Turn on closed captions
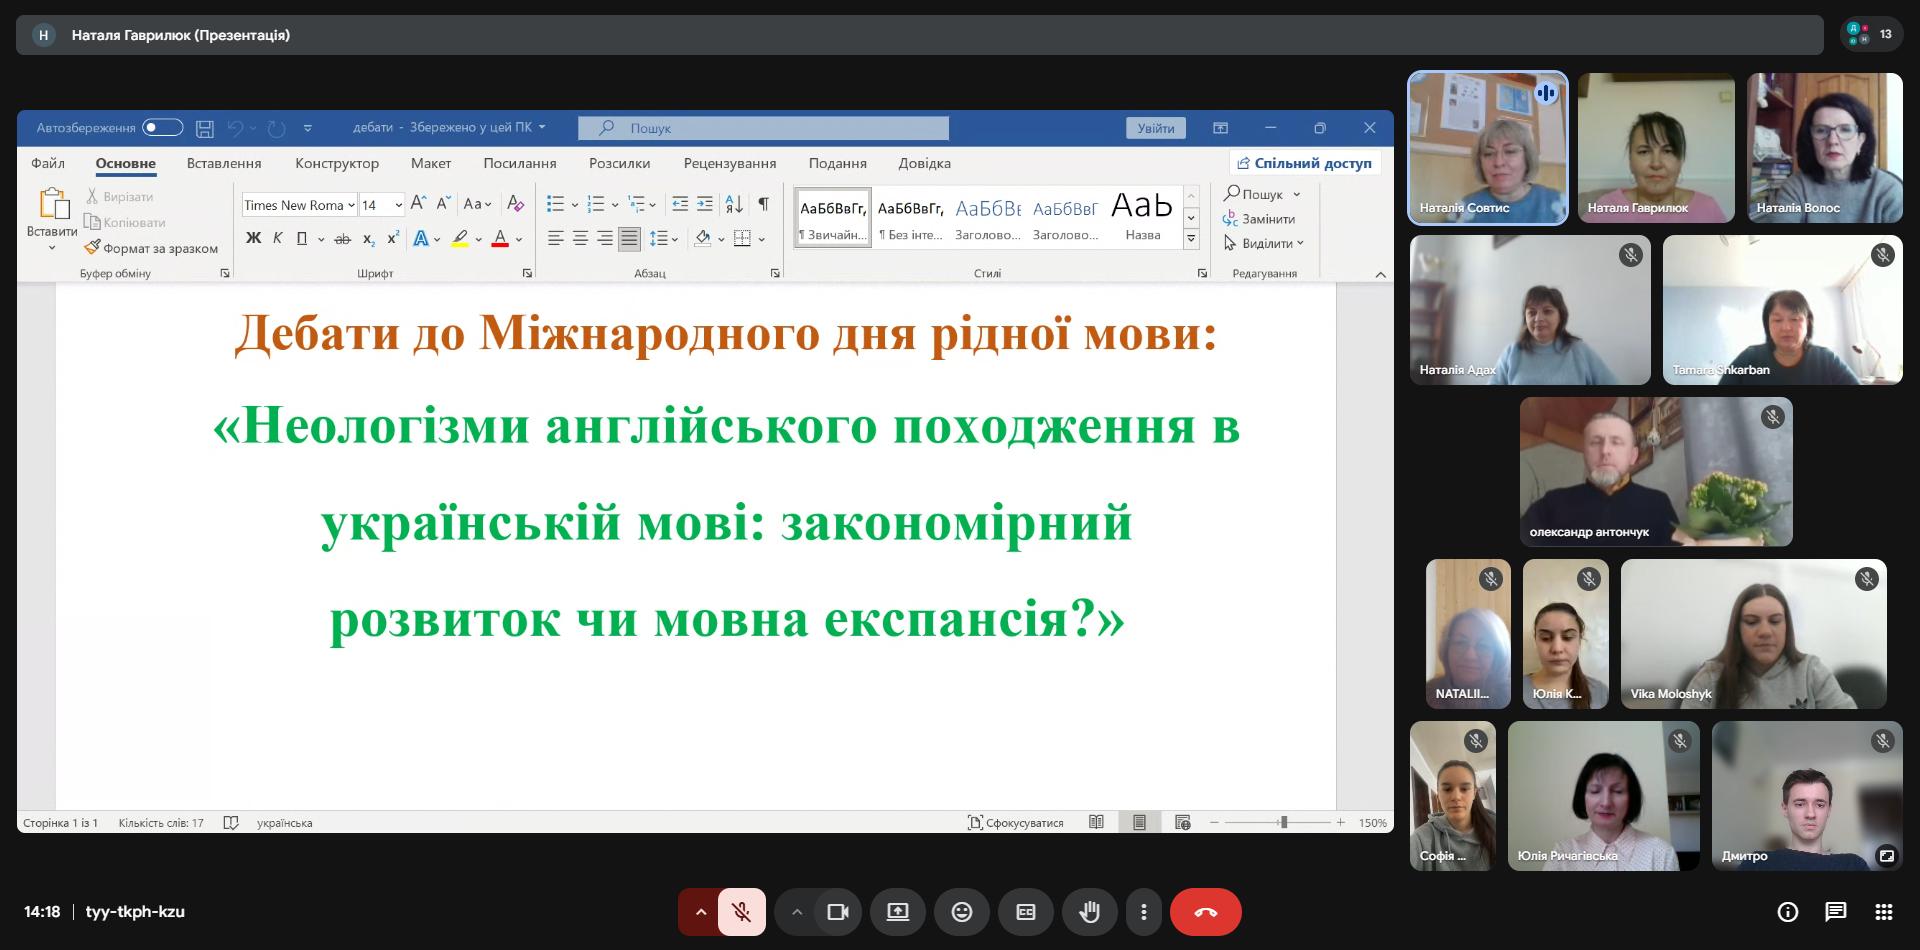 click(1025, 912)
